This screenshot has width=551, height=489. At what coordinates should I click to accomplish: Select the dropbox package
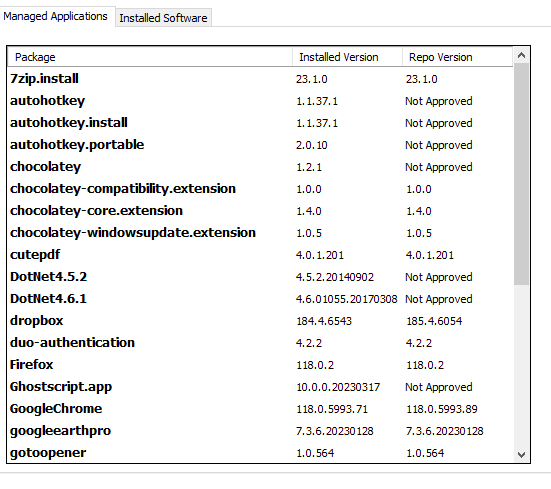(260, 321)
